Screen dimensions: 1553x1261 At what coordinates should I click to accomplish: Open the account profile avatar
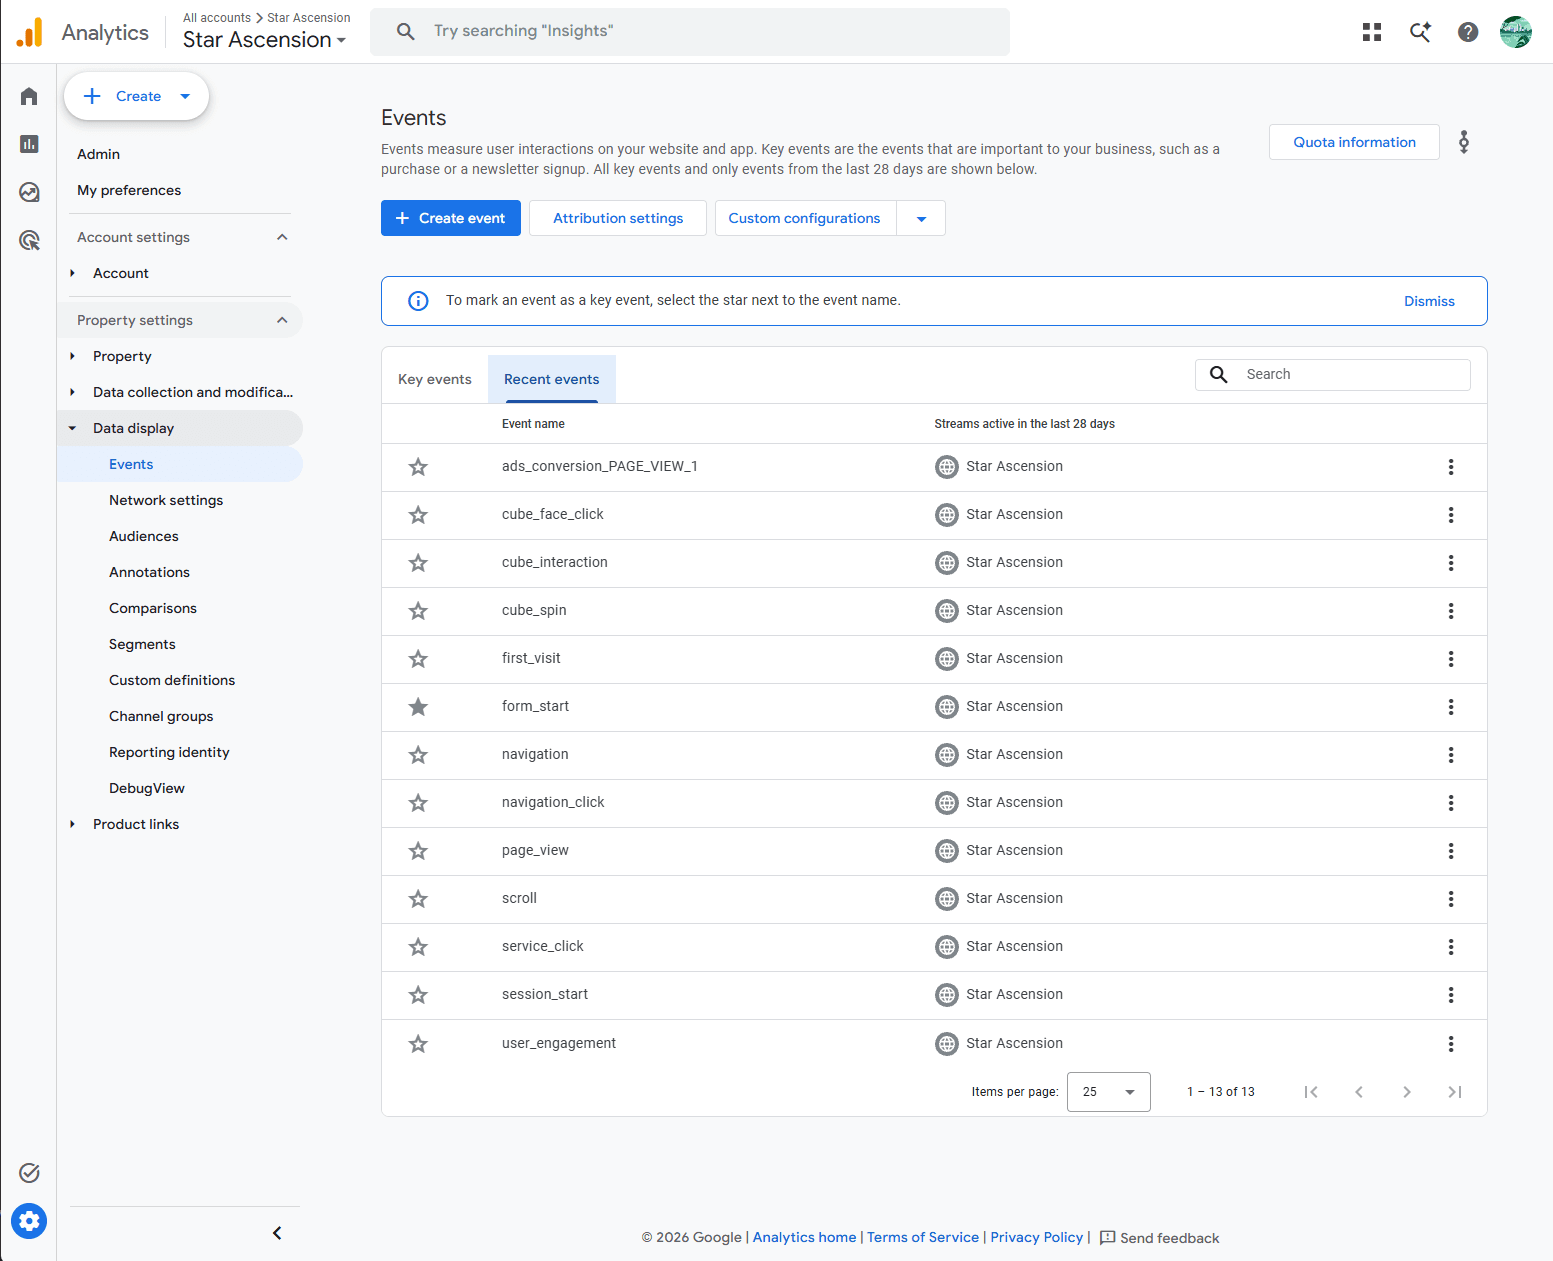(1516, 32)
